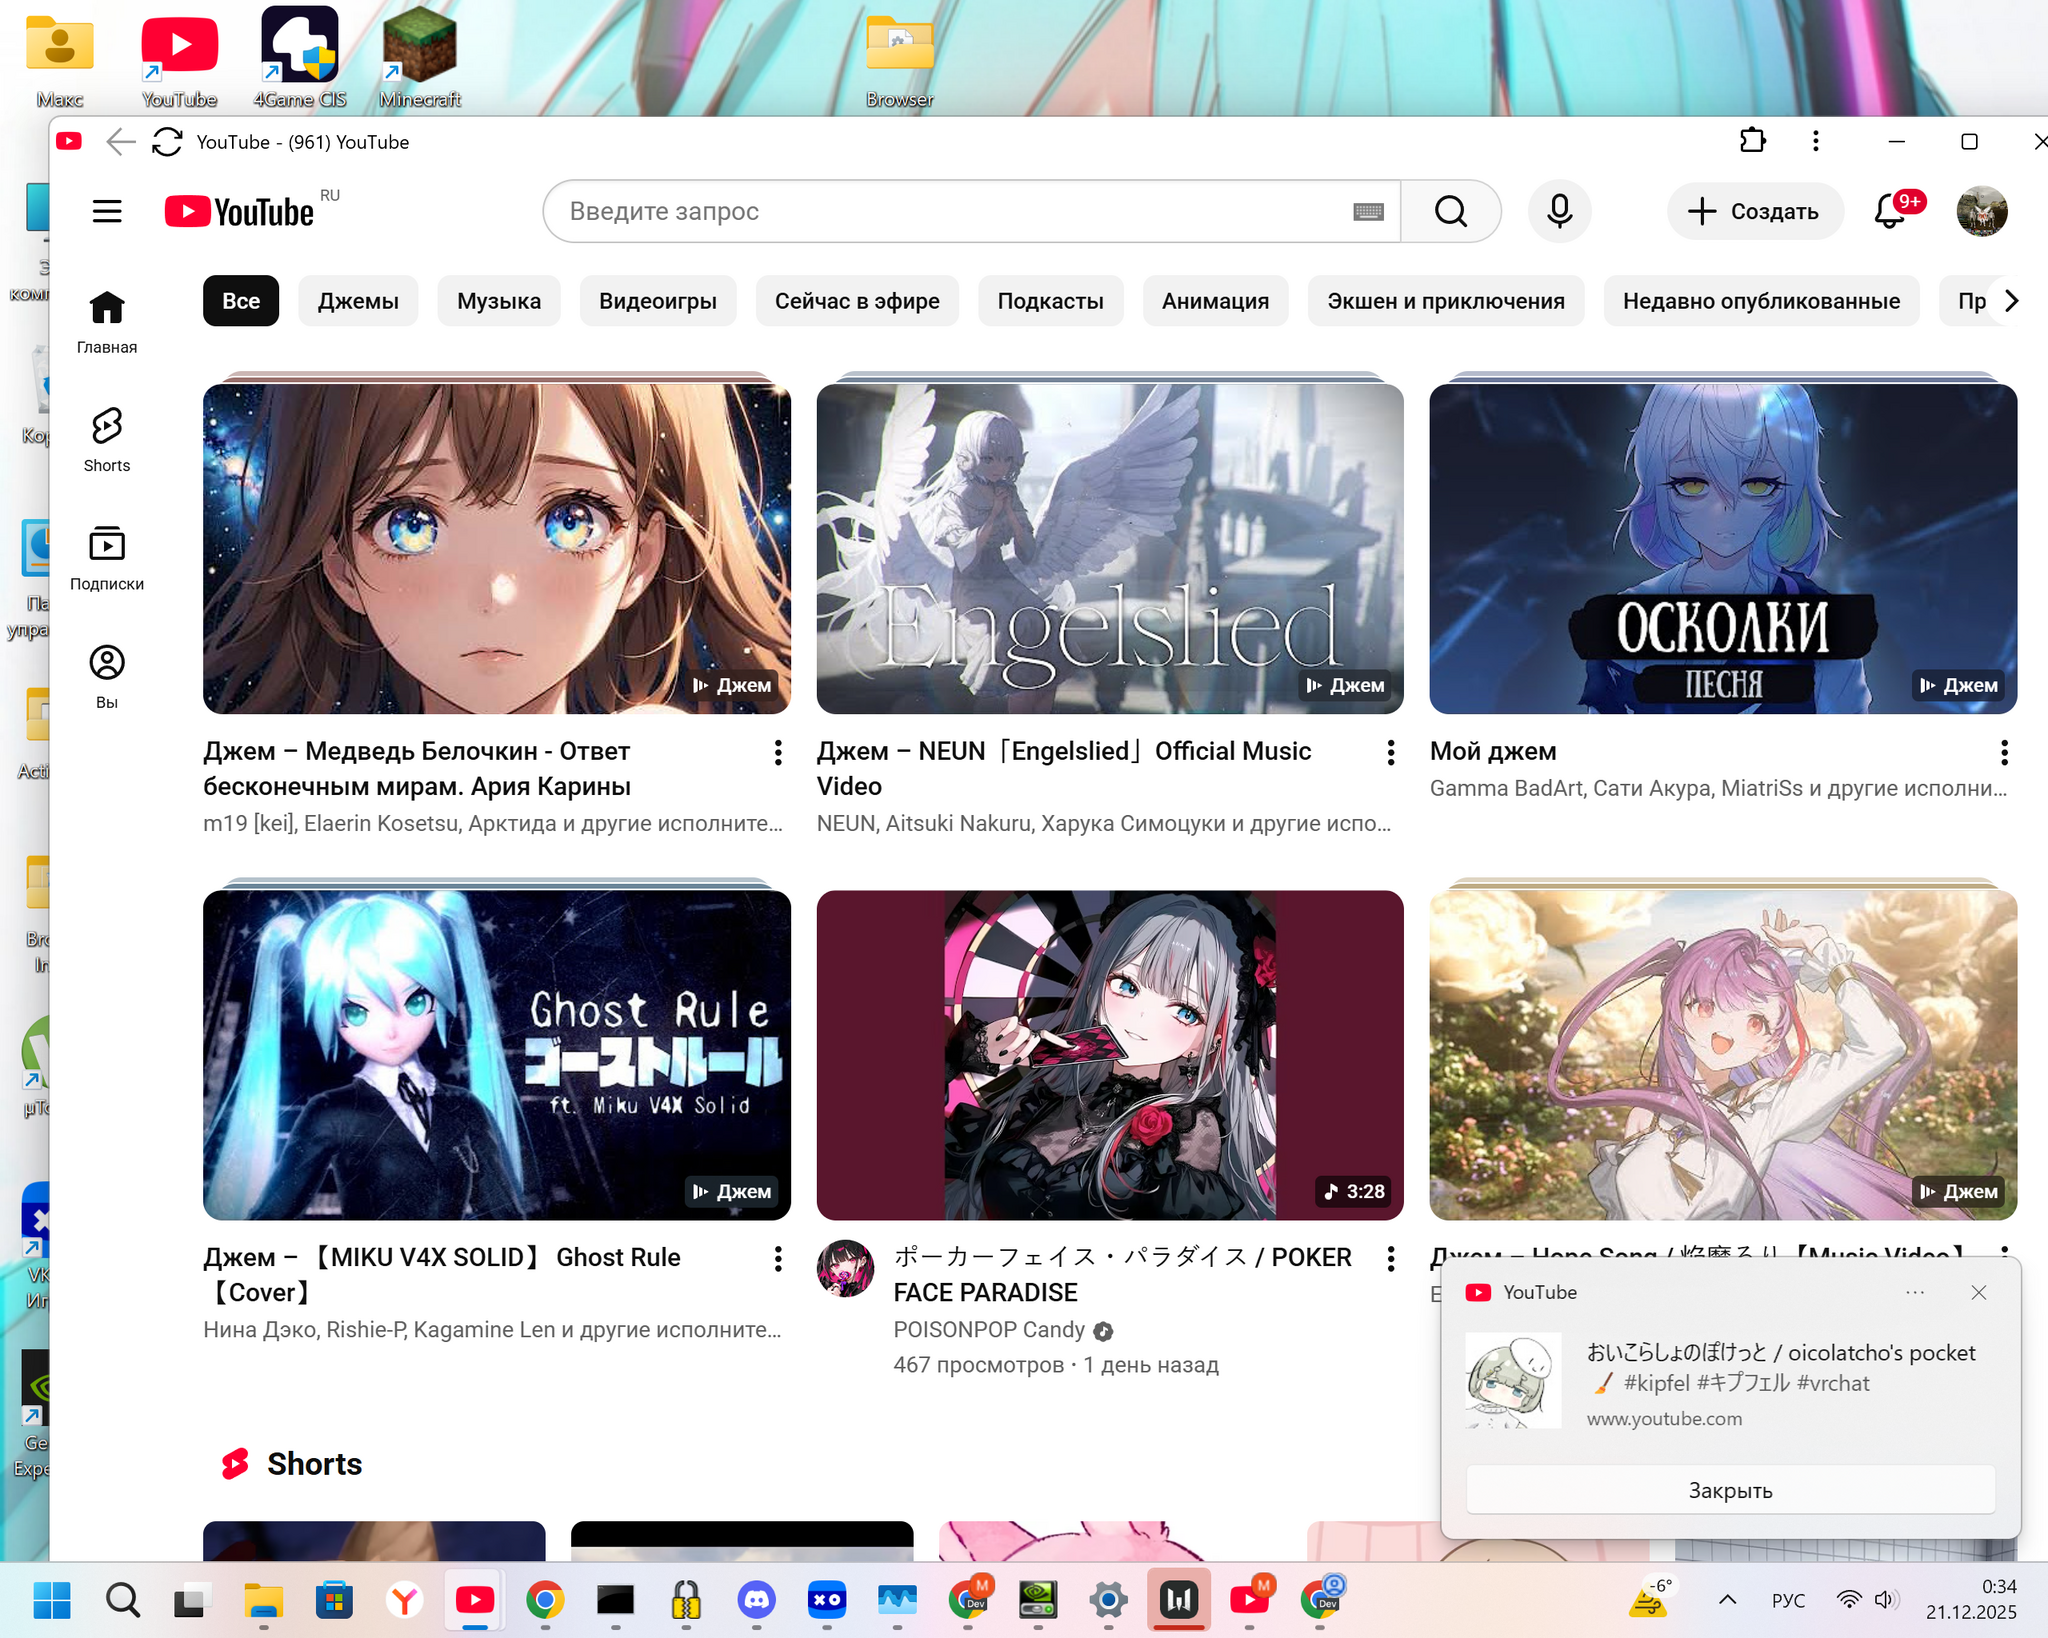The width and height of the screenshot is (2048, 1638).
Task: Open options for the NEUN Engelslied jam
Action: pos(1391,753)
